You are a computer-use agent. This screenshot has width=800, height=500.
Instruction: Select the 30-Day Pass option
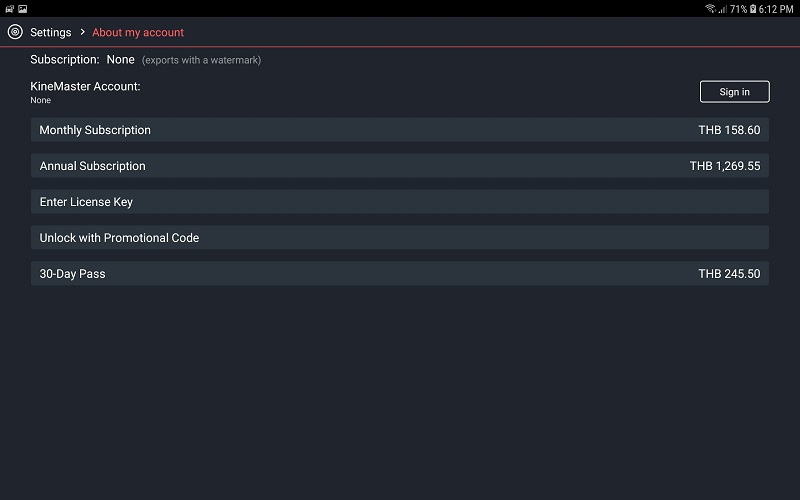tap(72, 274)
